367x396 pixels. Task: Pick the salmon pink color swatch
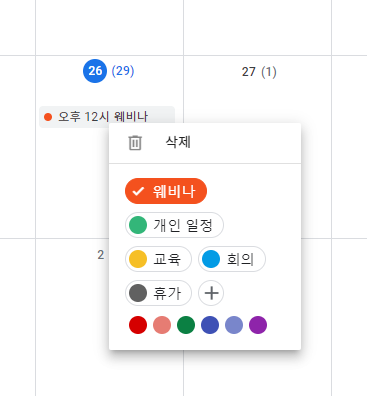pos(162,325)
